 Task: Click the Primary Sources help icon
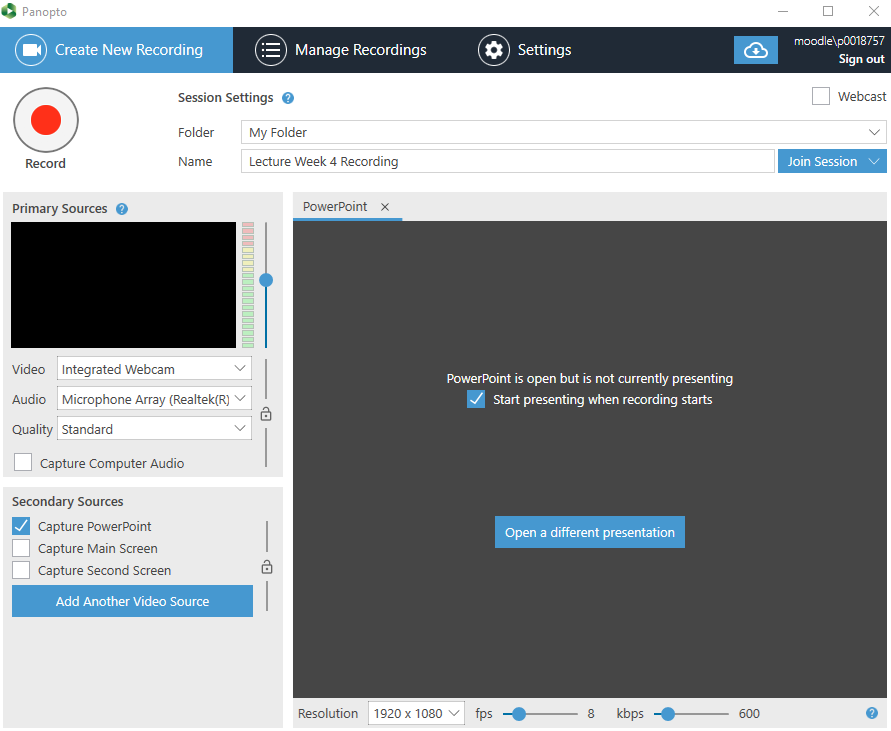(x=121, y=208)
